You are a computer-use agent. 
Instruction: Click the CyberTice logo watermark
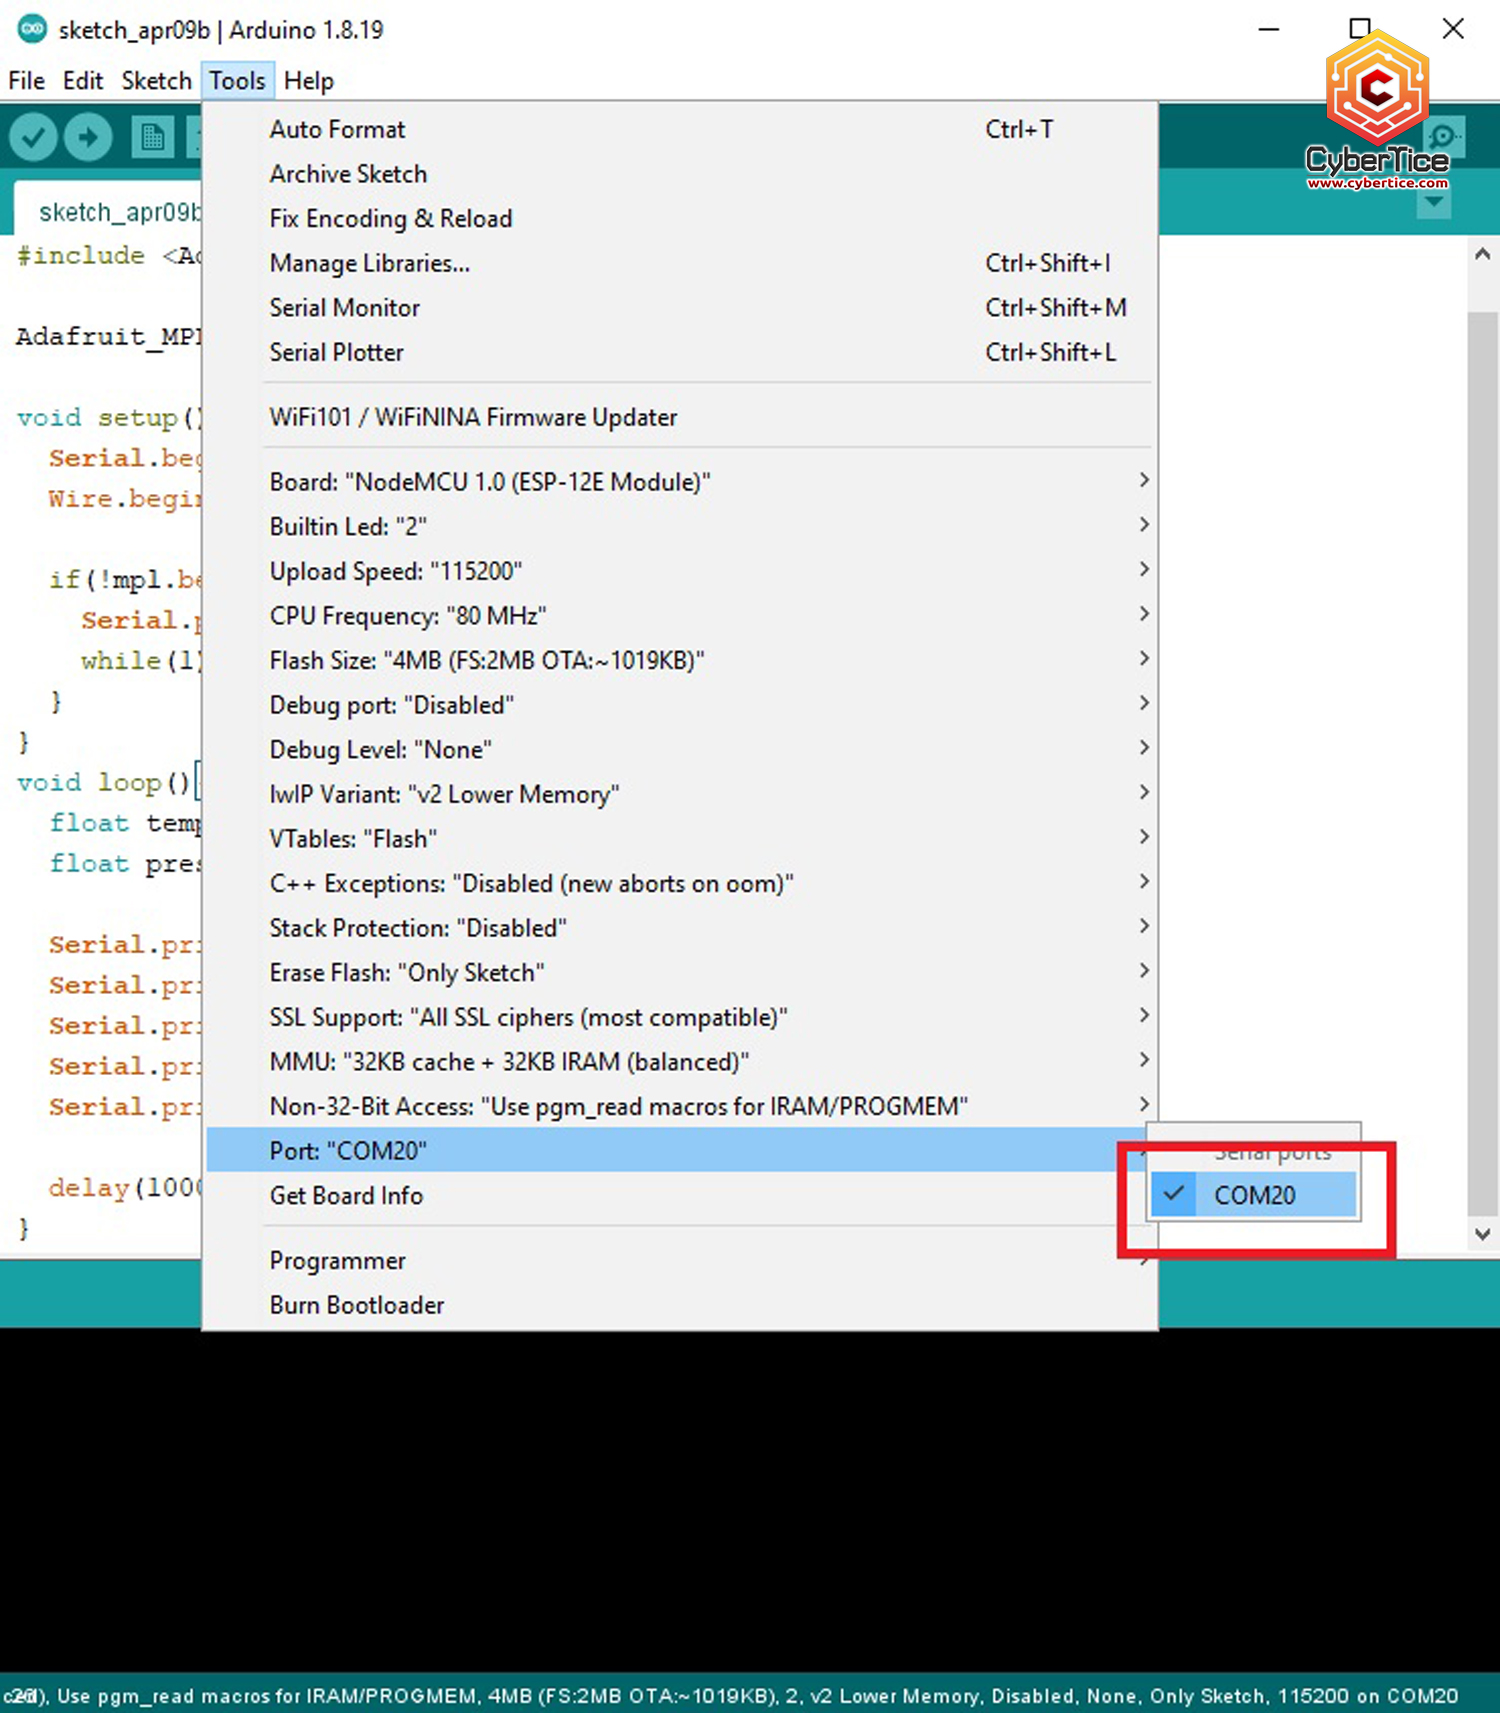(1377, 110)
